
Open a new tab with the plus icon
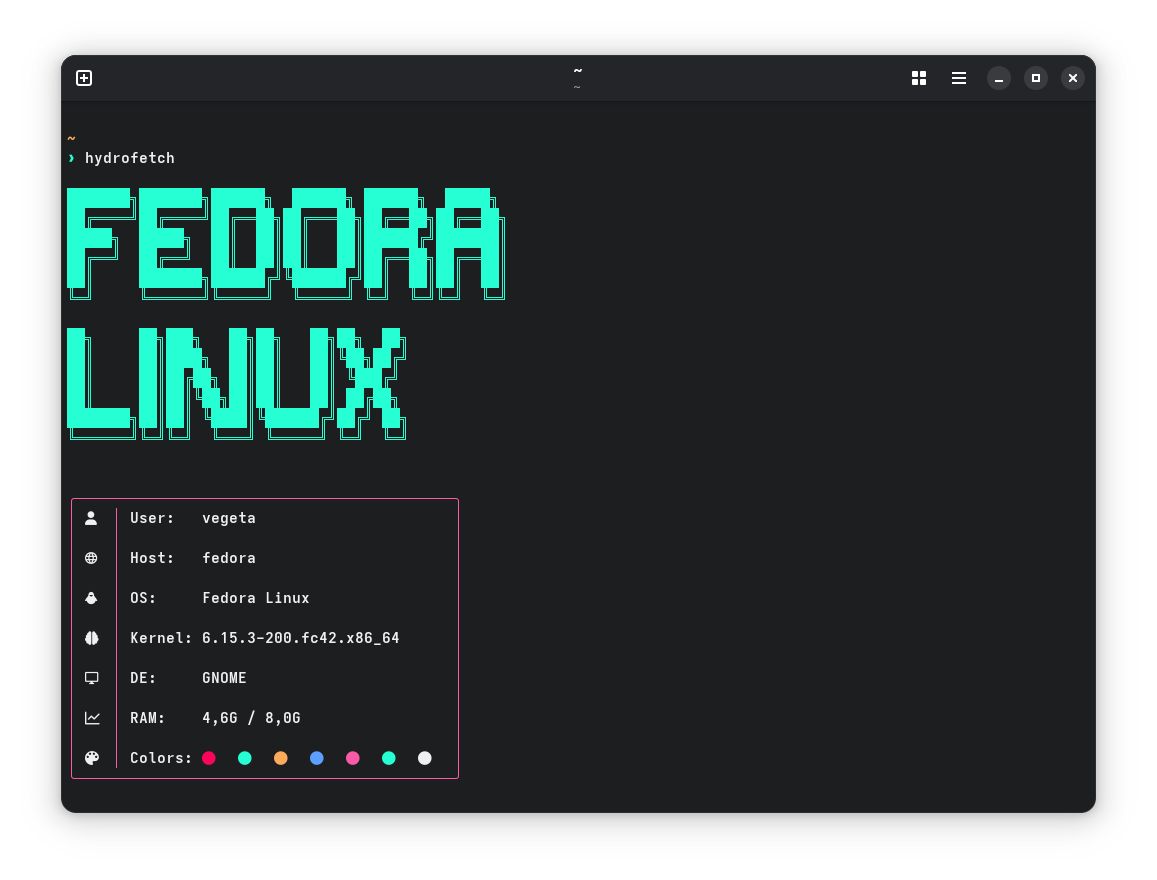click(84, 78)
